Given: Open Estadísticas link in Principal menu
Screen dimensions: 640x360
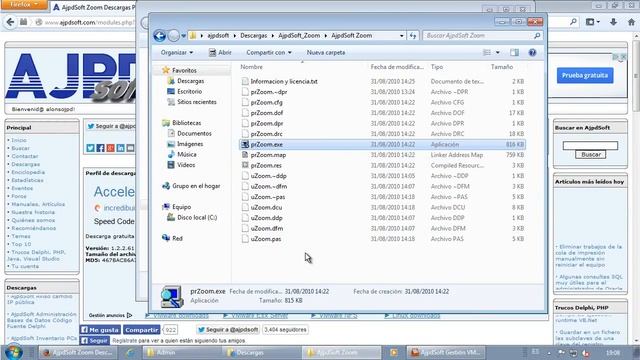Looking at the screenshot, I should pos(27,180).
